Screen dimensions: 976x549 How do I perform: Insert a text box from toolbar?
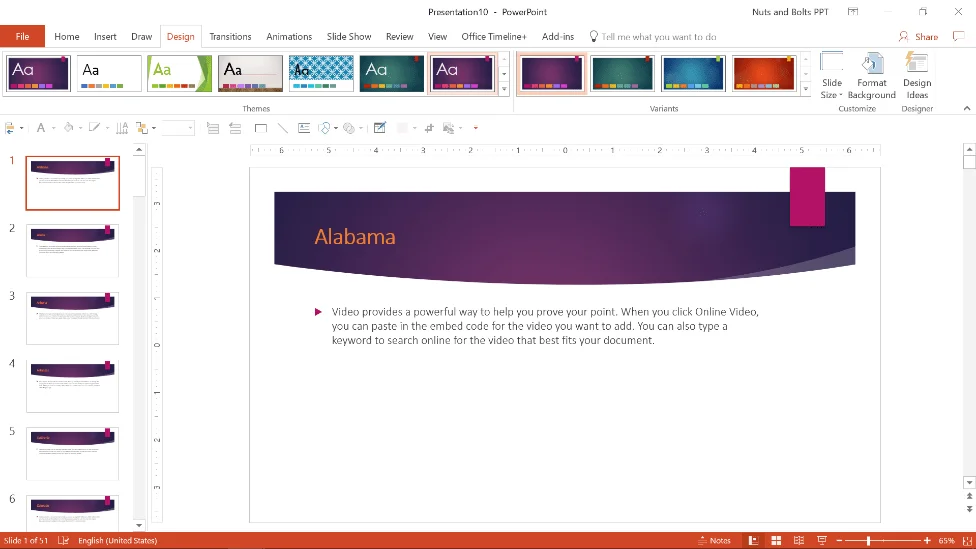point(304,128)
